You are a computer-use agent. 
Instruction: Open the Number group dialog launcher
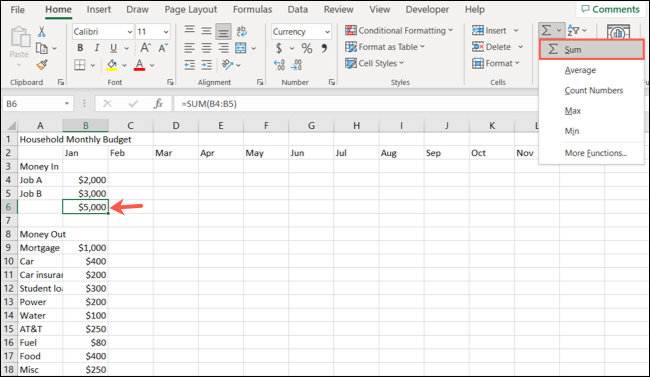[x=332, y=83]
